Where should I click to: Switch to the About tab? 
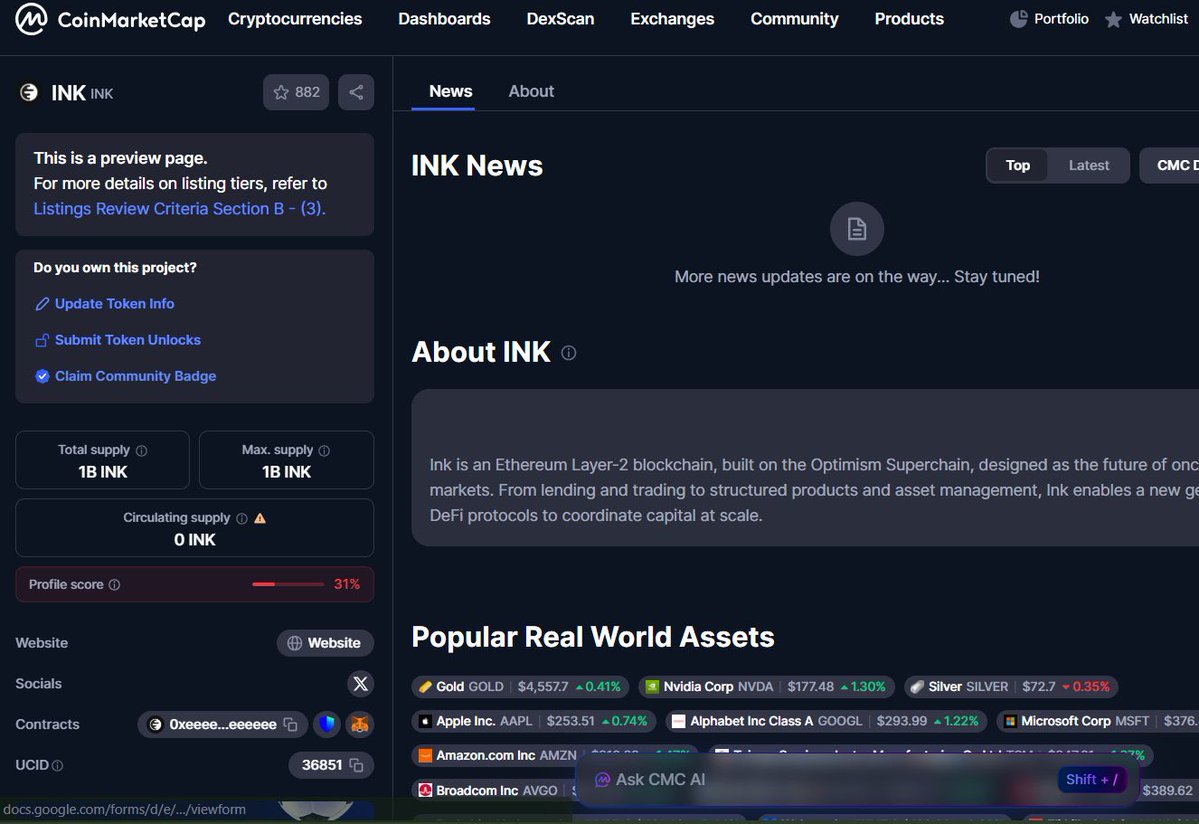coord(531,92)
